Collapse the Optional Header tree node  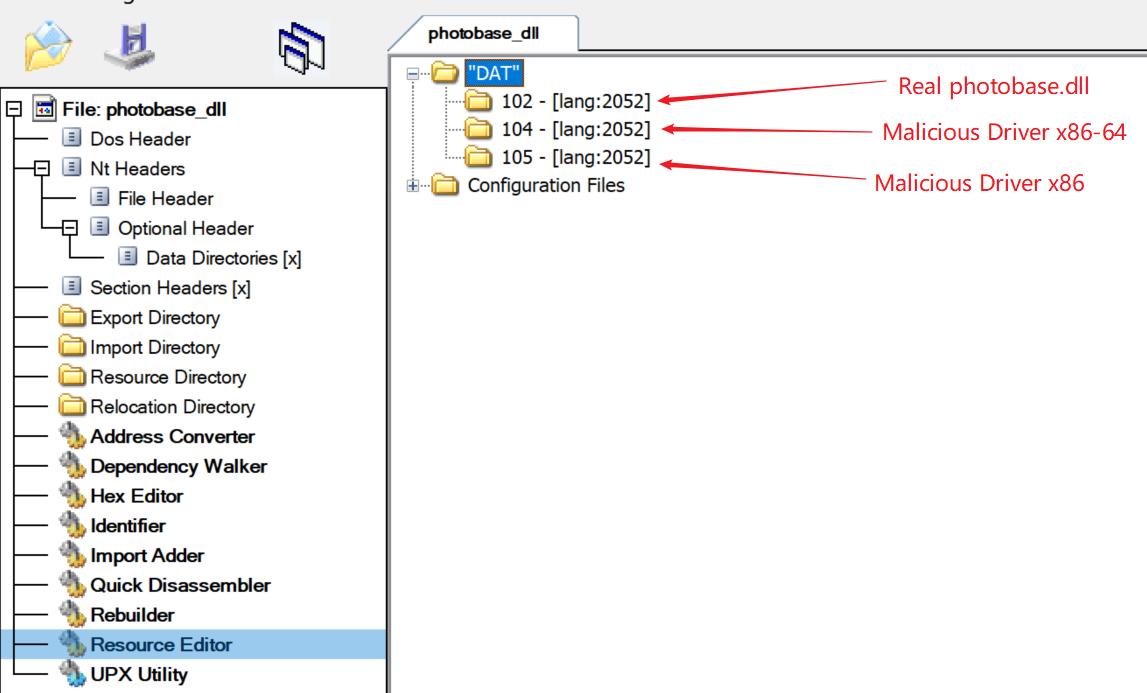(69, 228)
